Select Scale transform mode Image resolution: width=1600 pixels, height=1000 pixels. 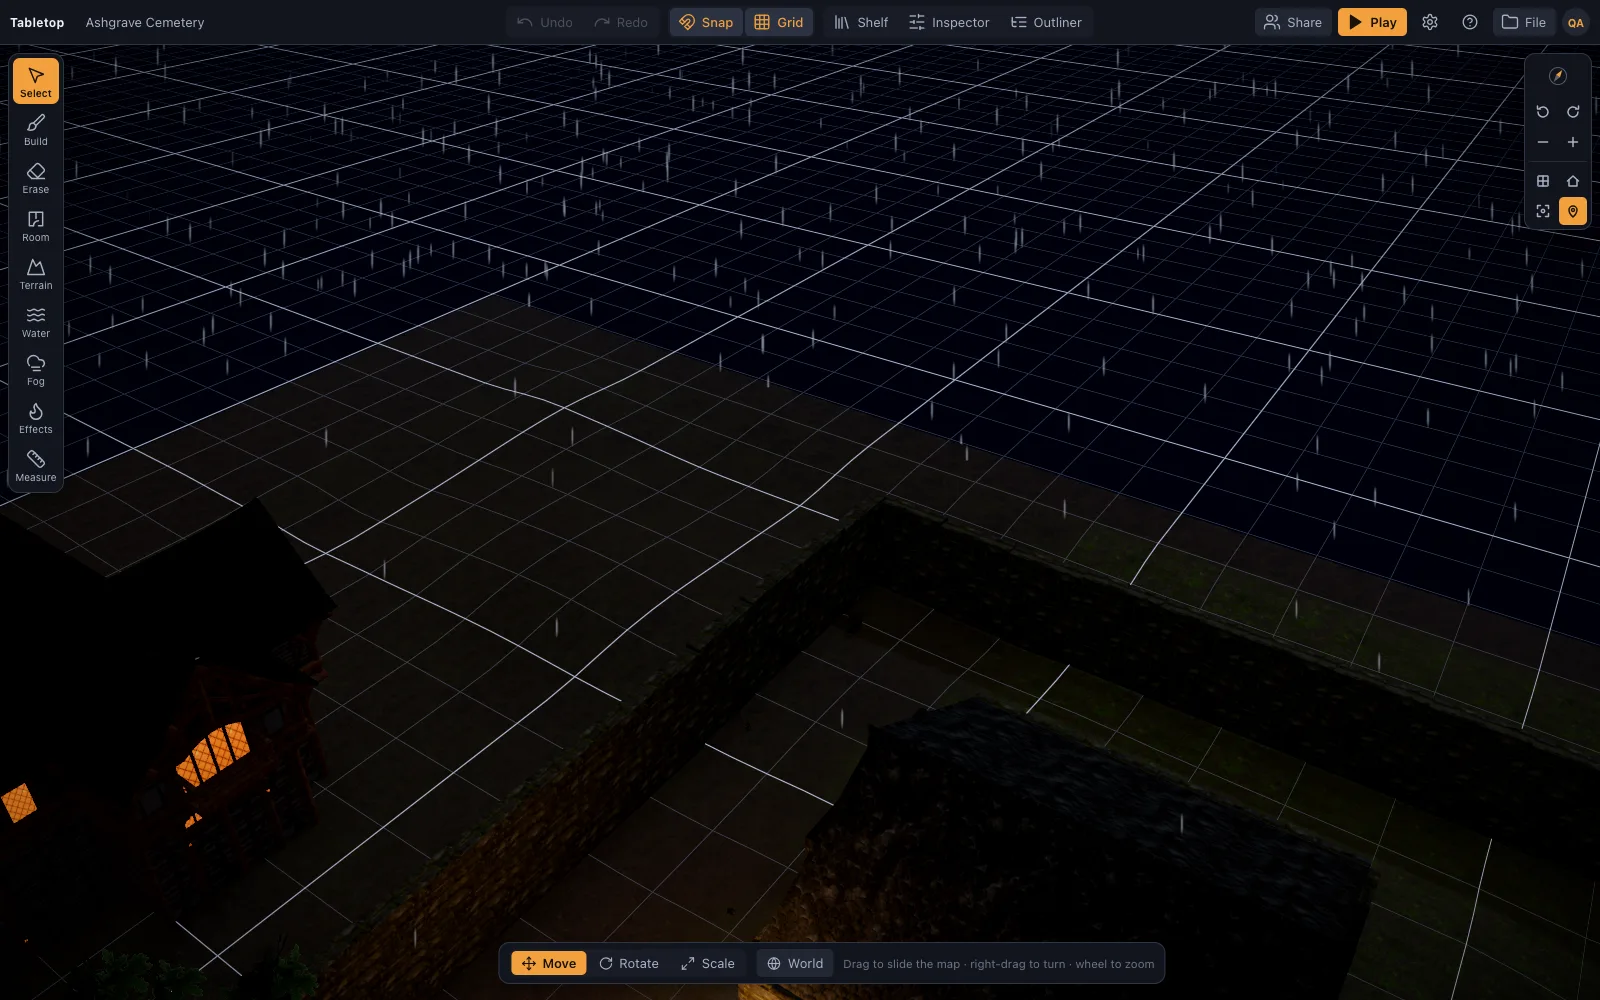tap(708, 963)
